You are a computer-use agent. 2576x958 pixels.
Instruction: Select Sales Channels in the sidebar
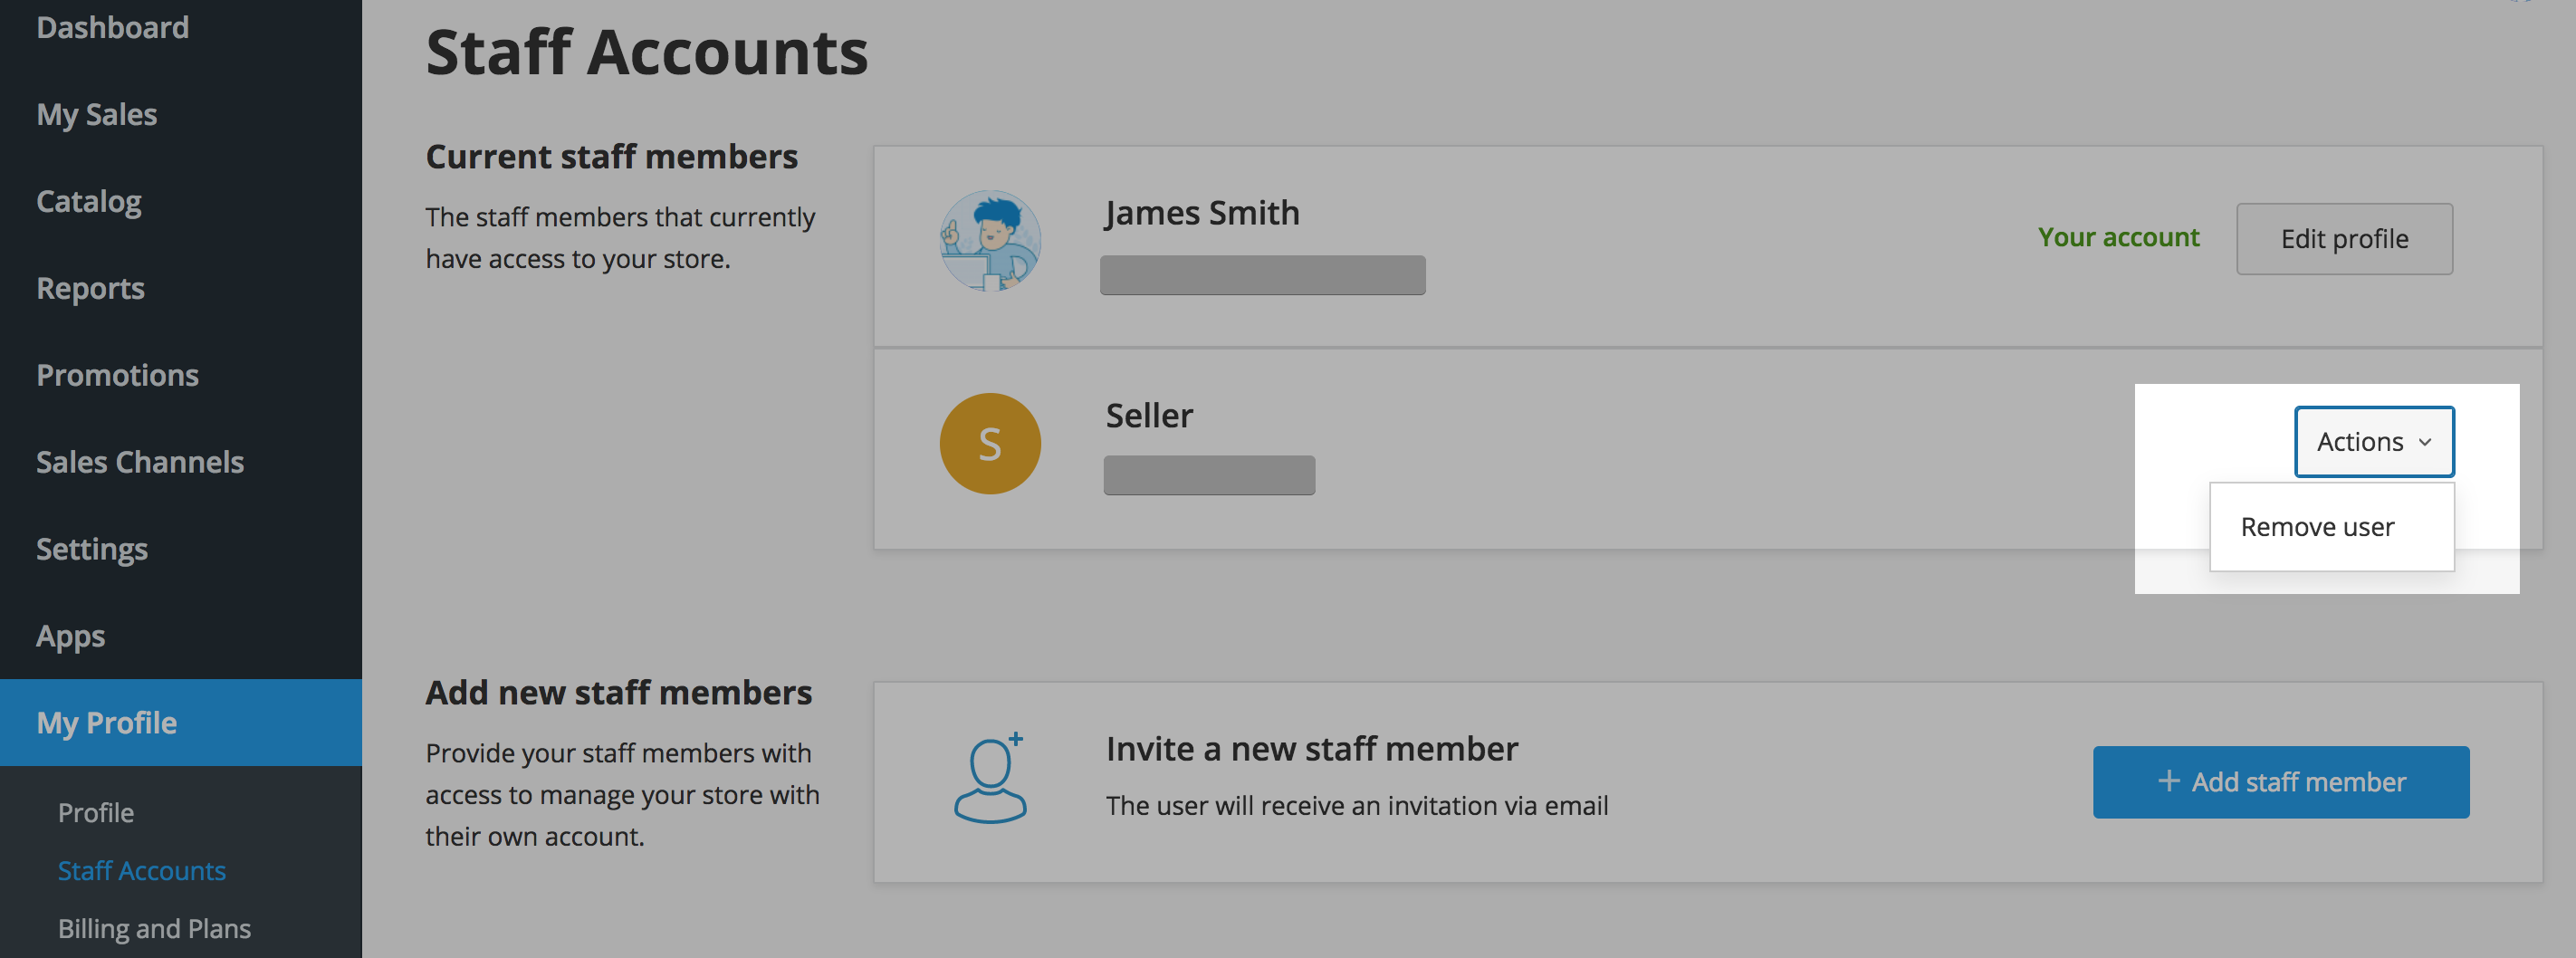click(x=139, y=462)
